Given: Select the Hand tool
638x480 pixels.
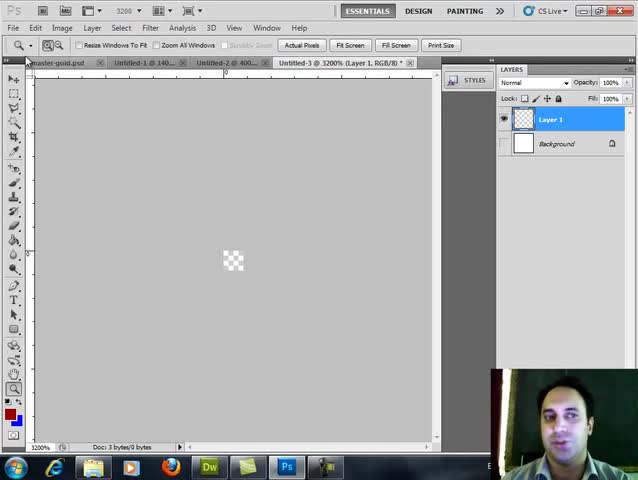Looking at the screenshot, I should pos(13,374).
